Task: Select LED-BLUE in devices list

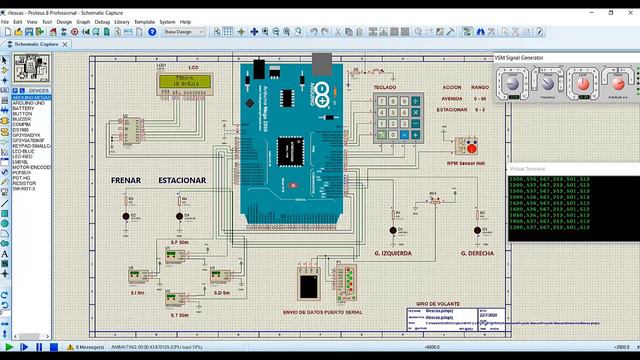Action: (23, 151)
